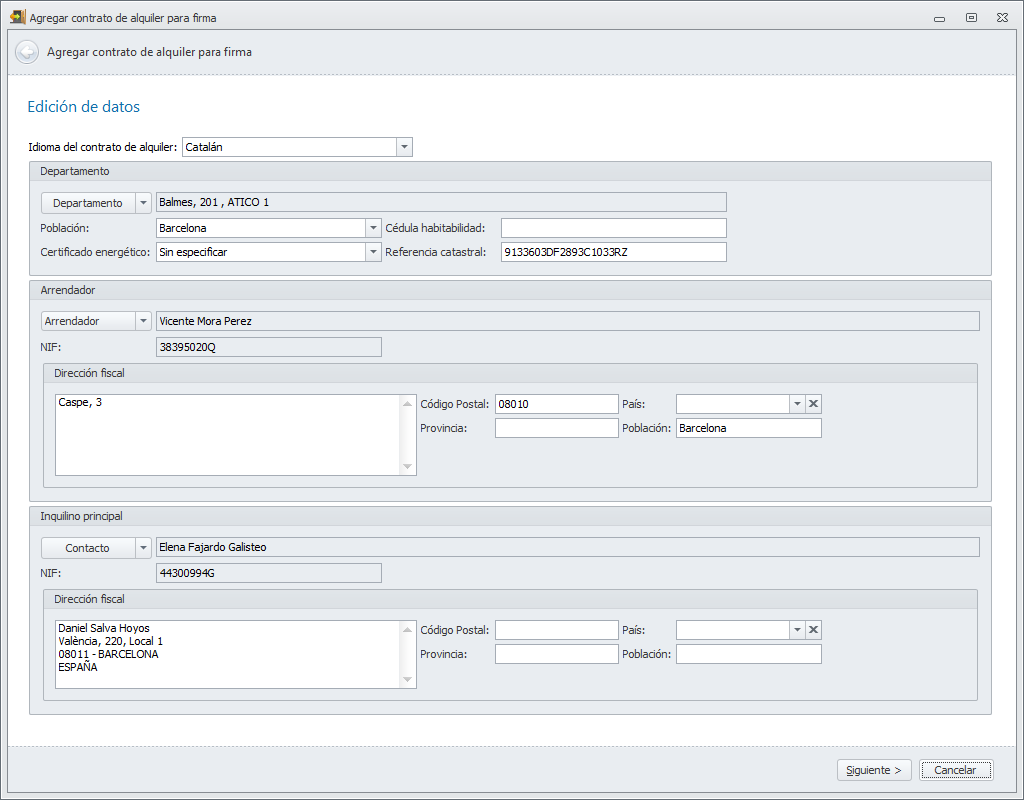Screen dimensions: 1024x800
Task: Click the Cédula habitabilidad input field
Action: coord(613,228)
